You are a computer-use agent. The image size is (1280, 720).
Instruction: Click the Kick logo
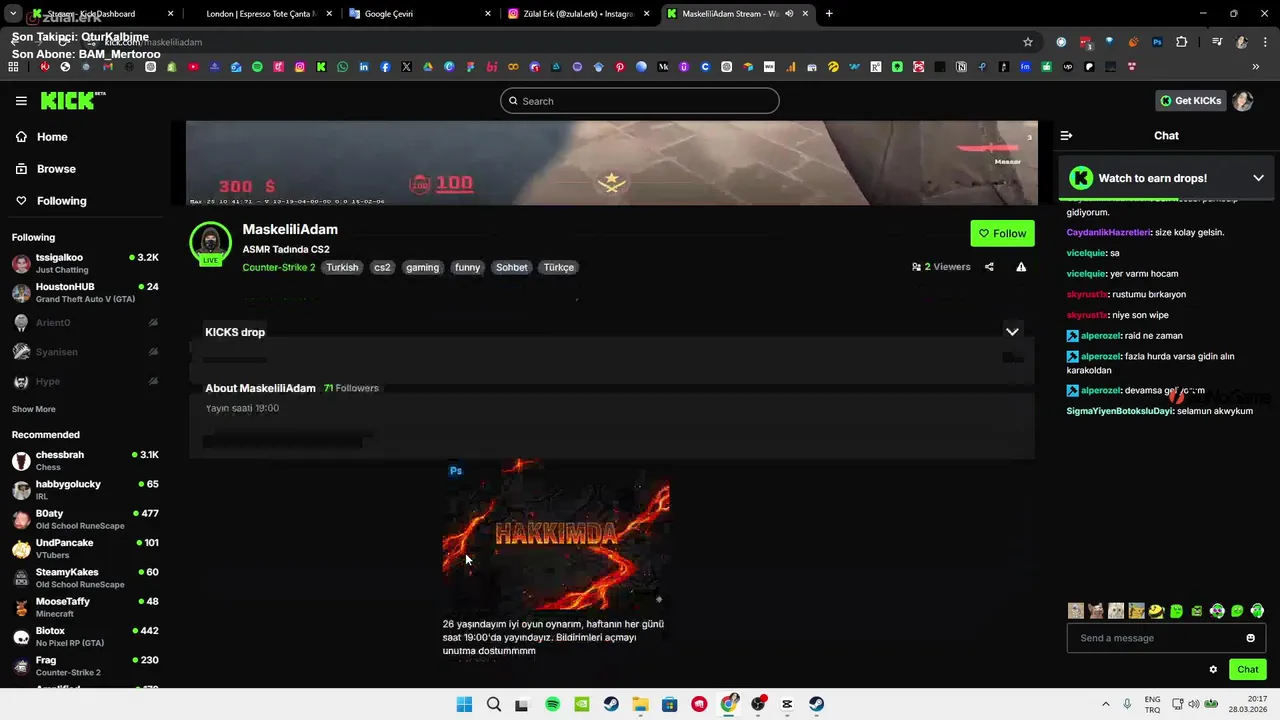tap(72, 100)
